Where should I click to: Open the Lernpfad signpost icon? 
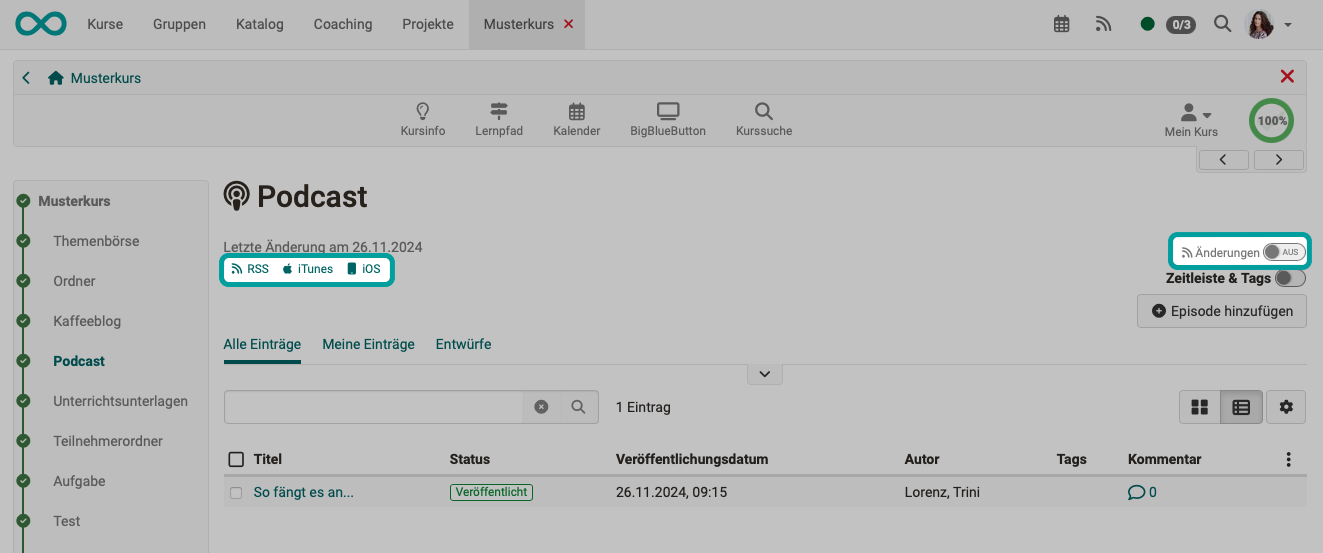tap(499, 112)
